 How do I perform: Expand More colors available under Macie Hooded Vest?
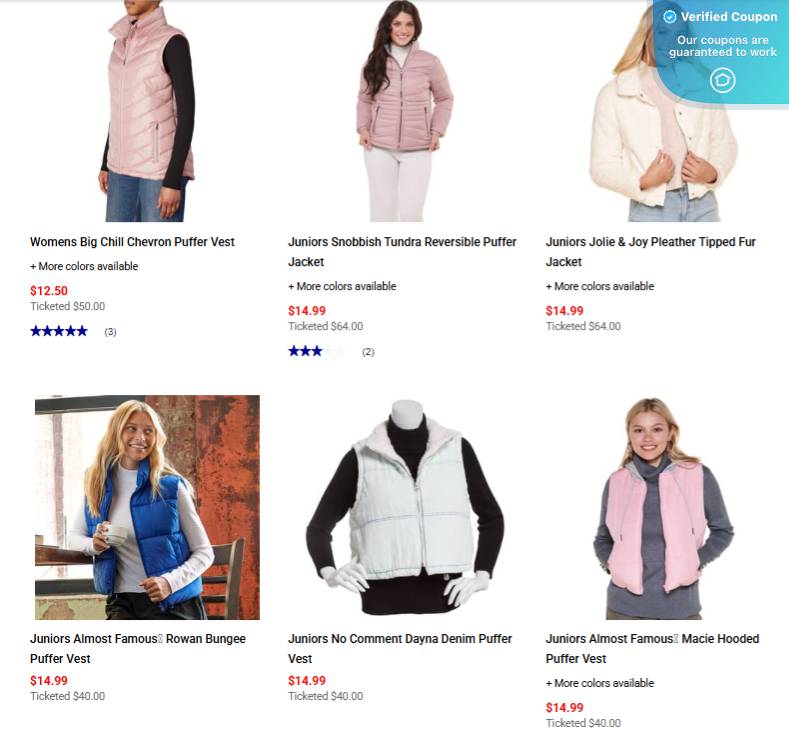[x=600, y=683]
